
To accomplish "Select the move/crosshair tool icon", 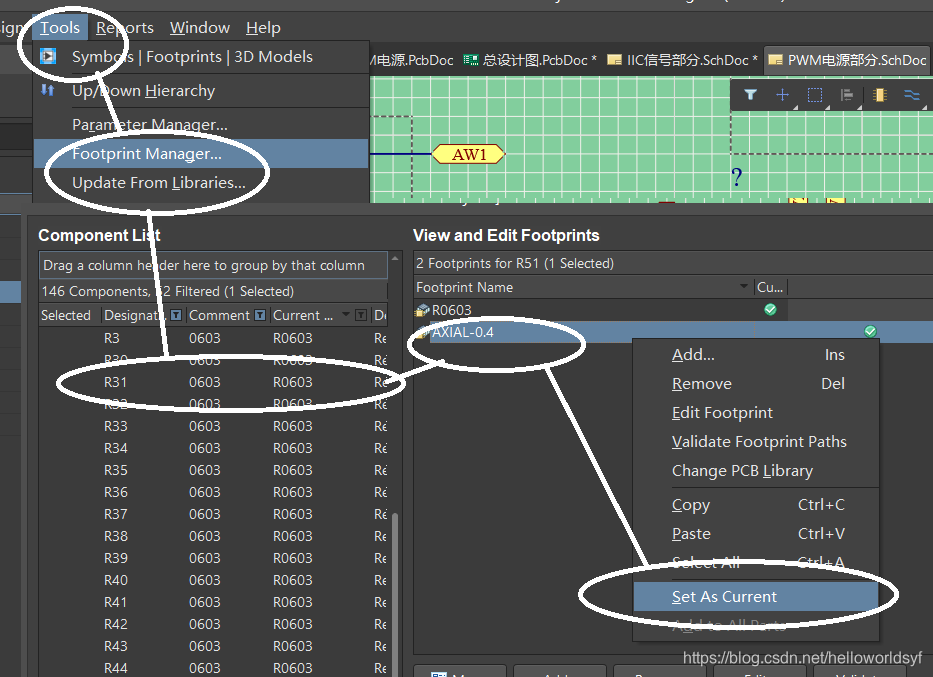I will (782, 95).
